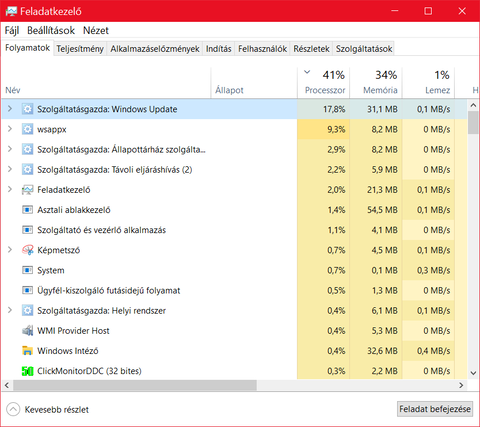Screen dimensions: 480x427
Task: Select the 'WMI Provider Host' process name
Action: click(73, 331)
